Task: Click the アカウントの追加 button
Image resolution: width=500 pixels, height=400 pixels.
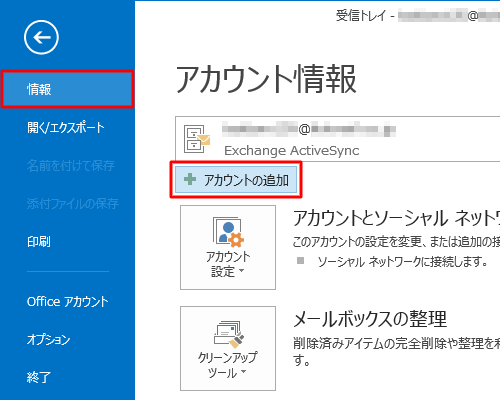Action: 236,180
